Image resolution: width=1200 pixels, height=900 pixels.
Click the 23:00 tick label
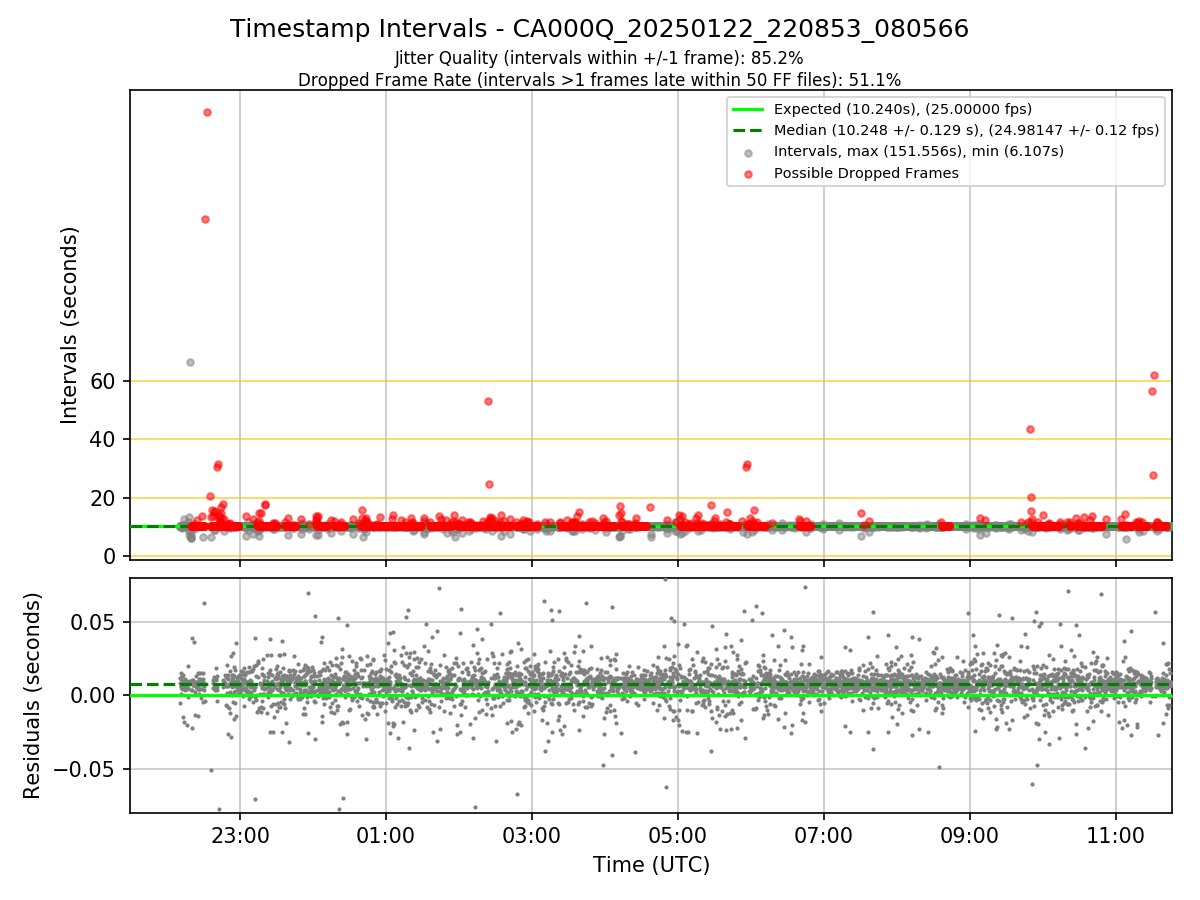(x=240, y=834)
